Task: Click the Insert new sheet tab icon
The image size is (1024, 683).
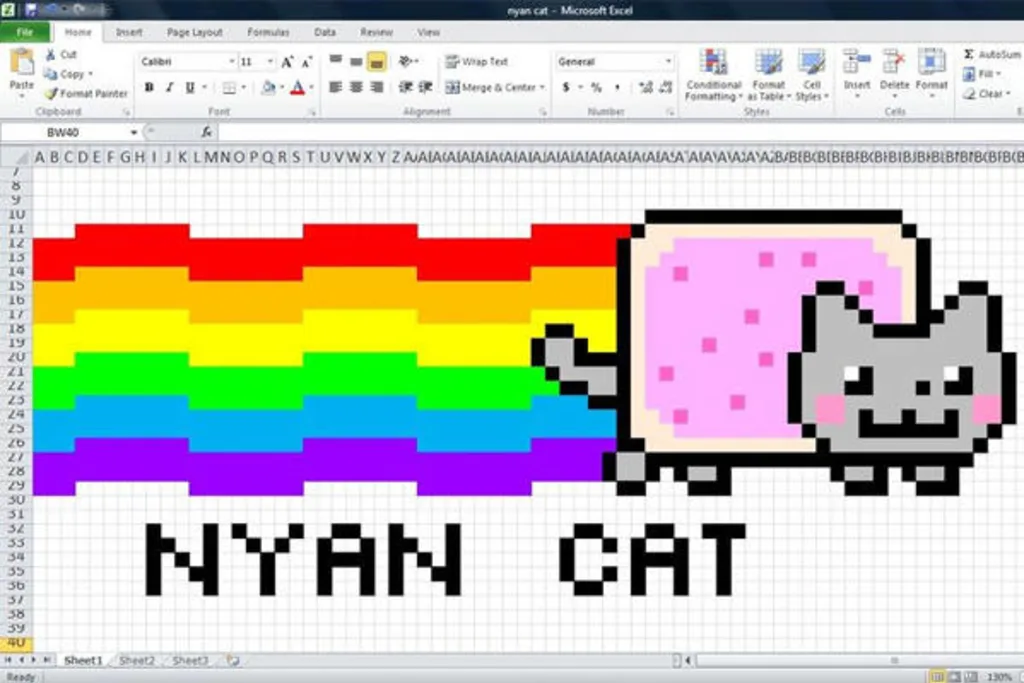Action: 232,660
